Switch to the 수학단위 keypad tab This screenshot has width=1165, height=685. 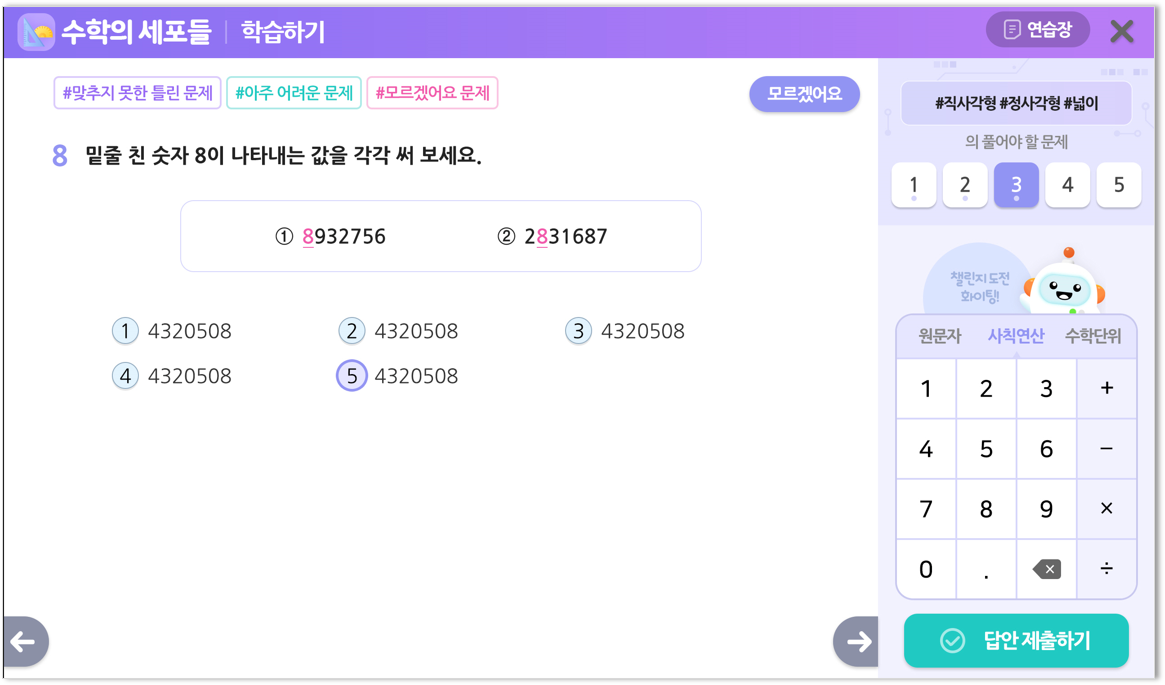click(1092, 337)
